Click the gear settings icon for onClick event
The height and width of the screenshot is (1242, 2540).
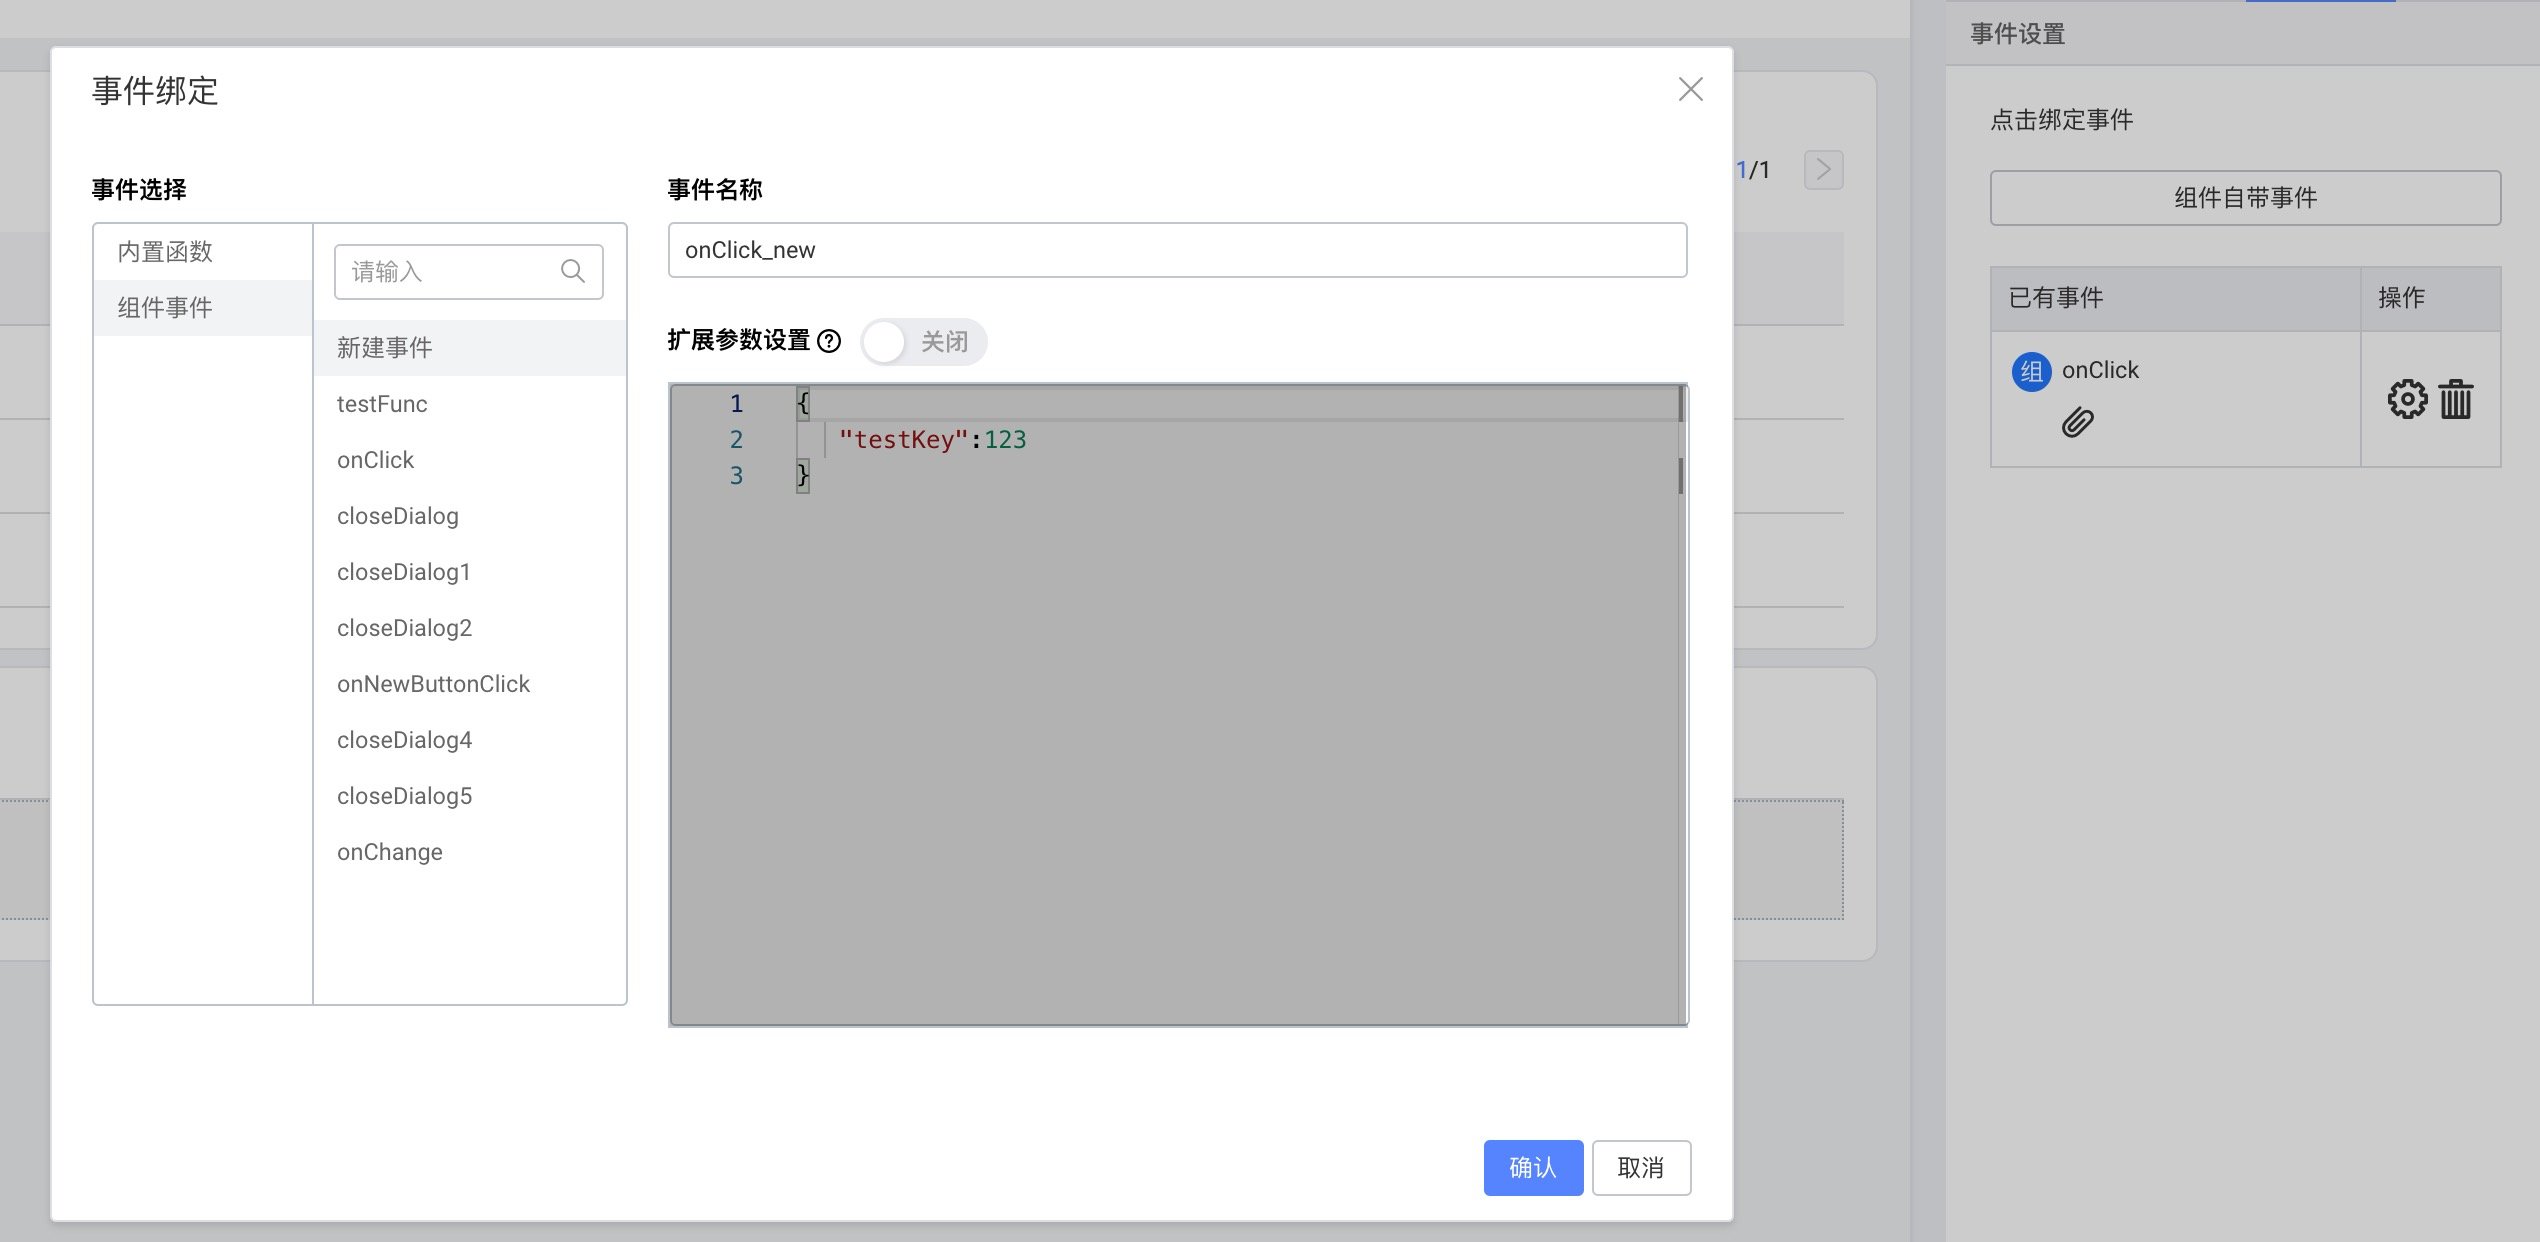2407,399
